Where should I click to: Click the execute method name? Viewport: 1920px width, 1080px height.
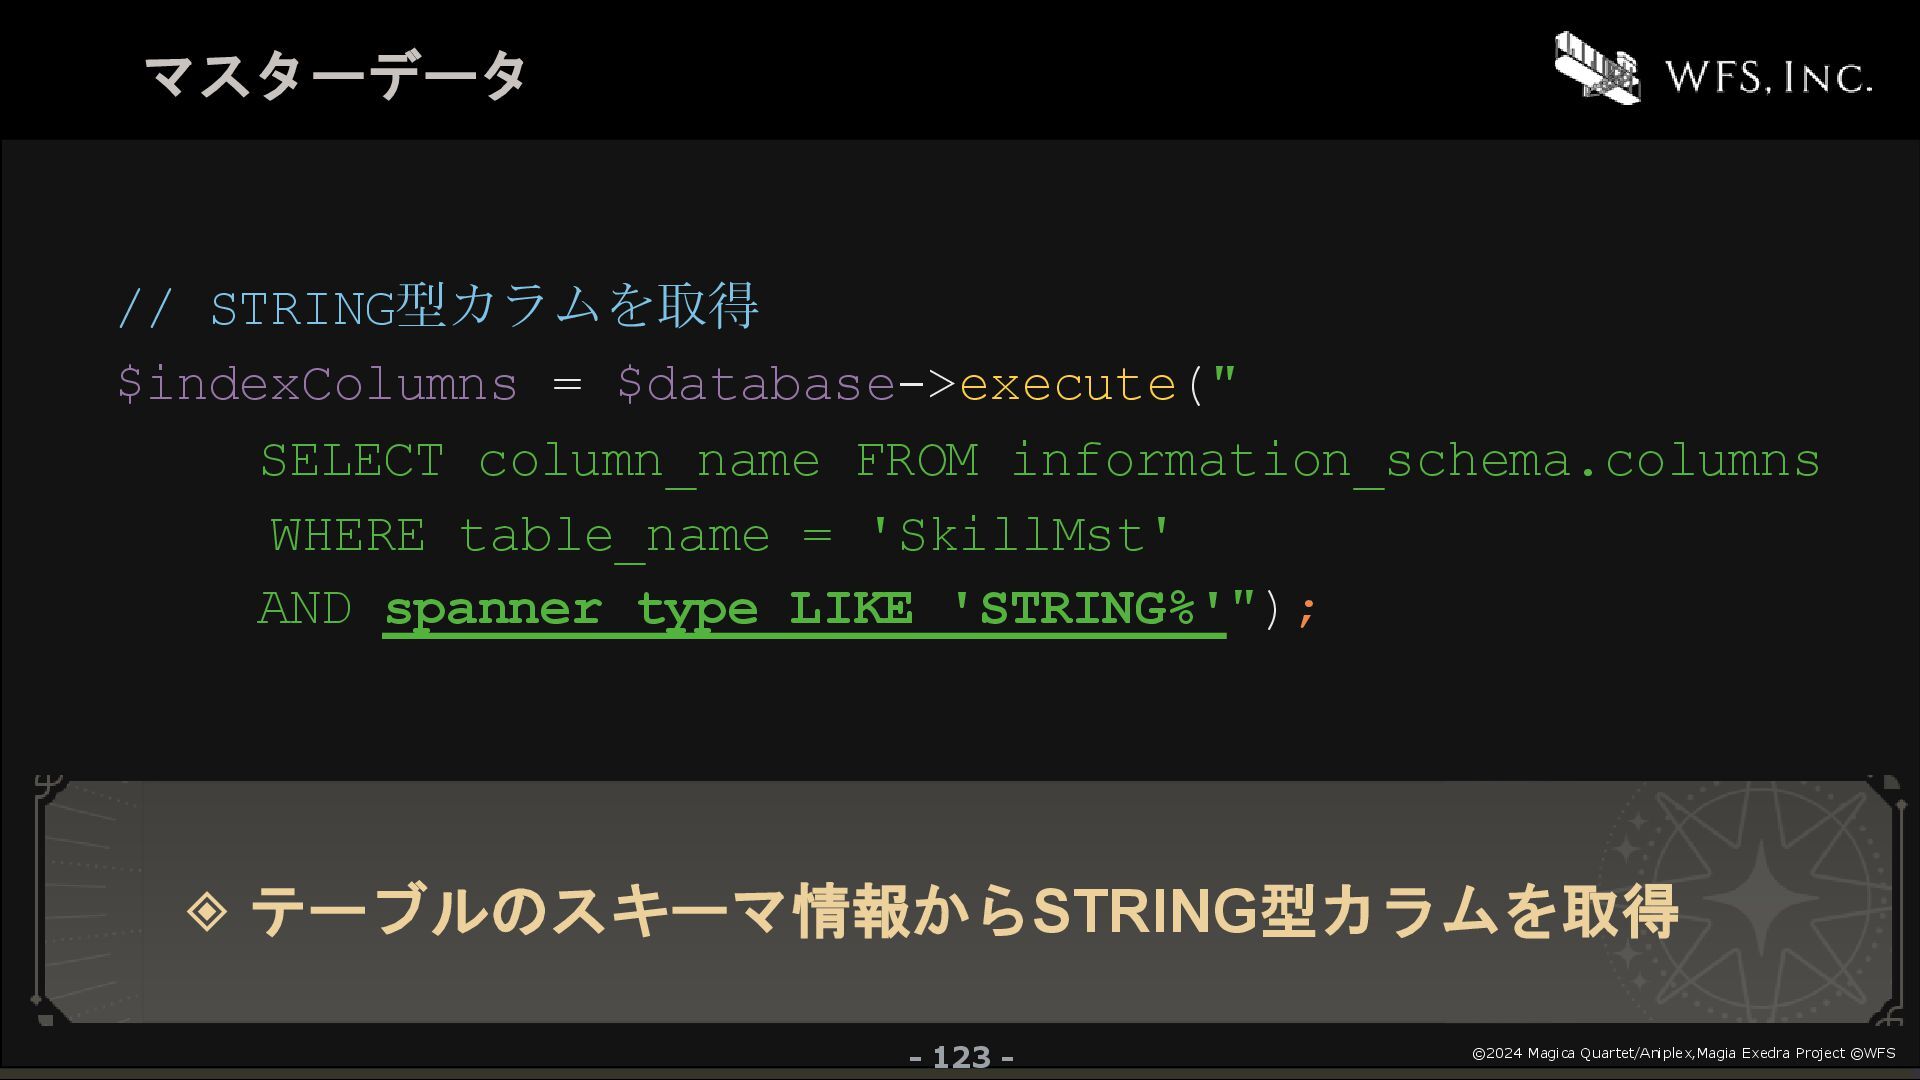tap(1068, 384)
